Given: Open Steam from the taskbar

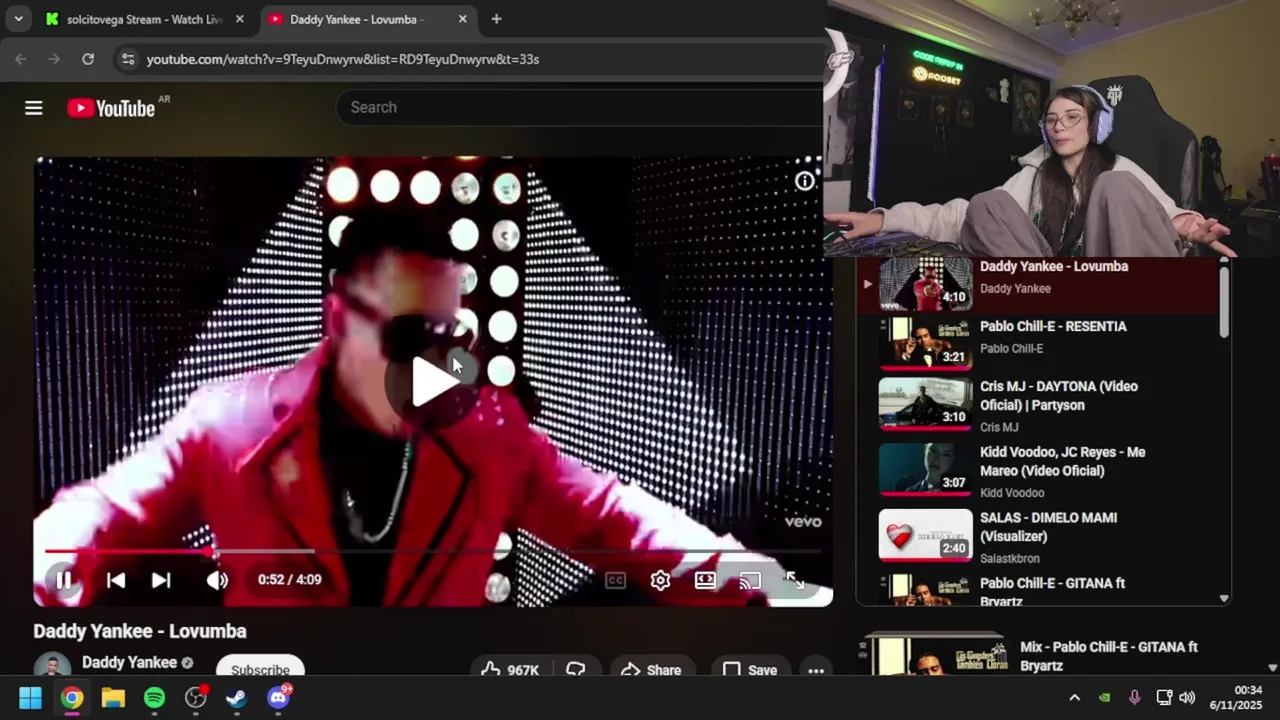Looking at the screenshot, I should click(x=236, y=698).
